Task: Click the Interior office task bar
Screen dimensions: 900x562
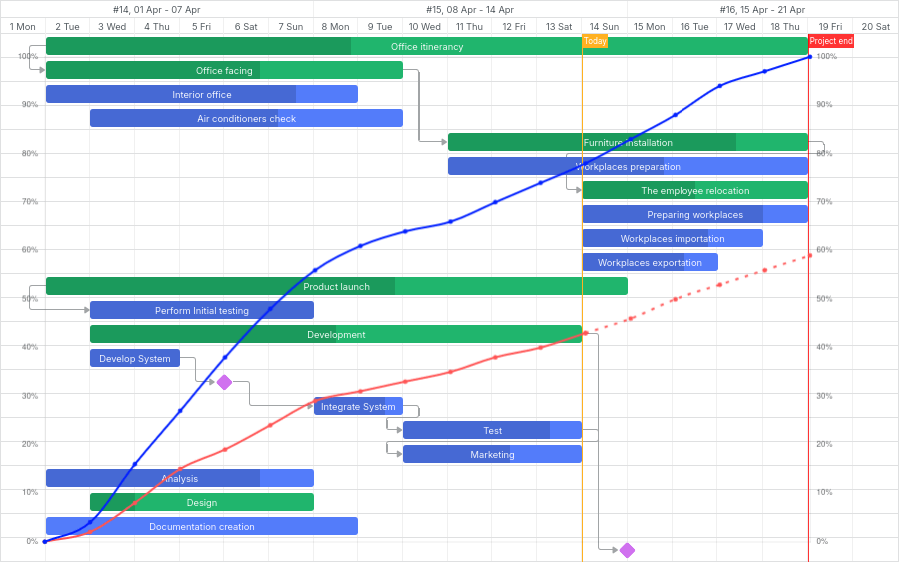Action: coord(201,94)
